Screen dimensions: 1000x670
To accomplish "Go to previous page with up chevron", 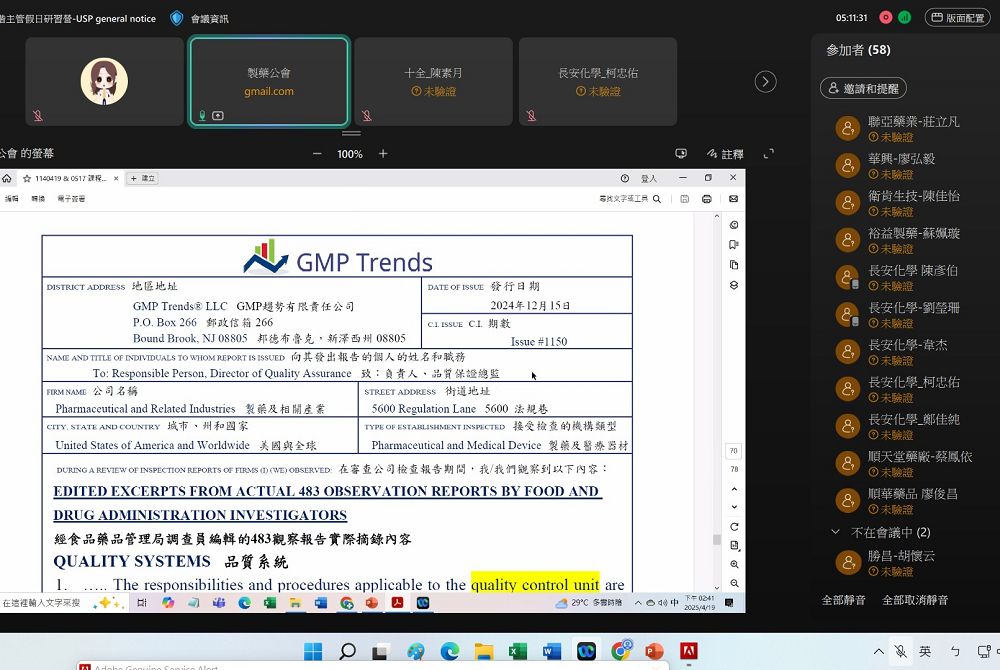I will click(x=734, y=489).
